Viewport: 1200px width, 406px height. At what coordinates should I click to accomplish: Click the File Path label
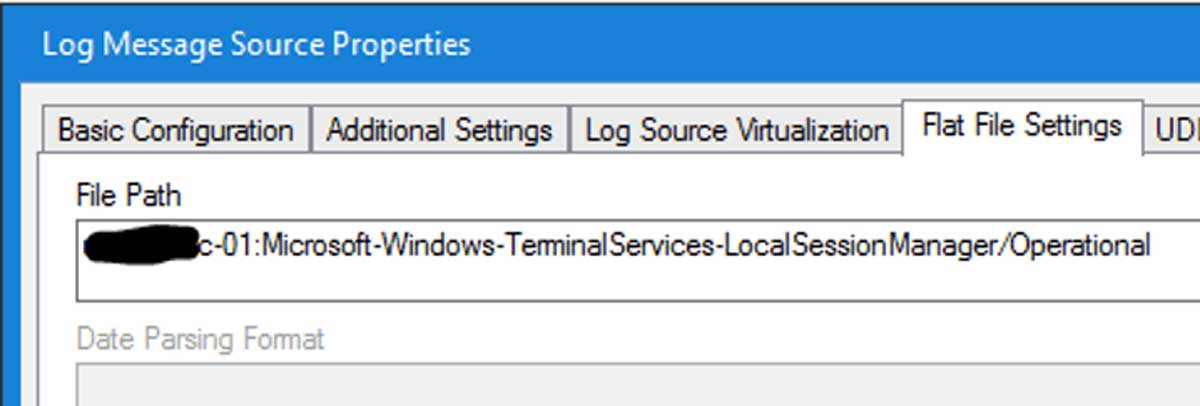click(x=128, y=196)
